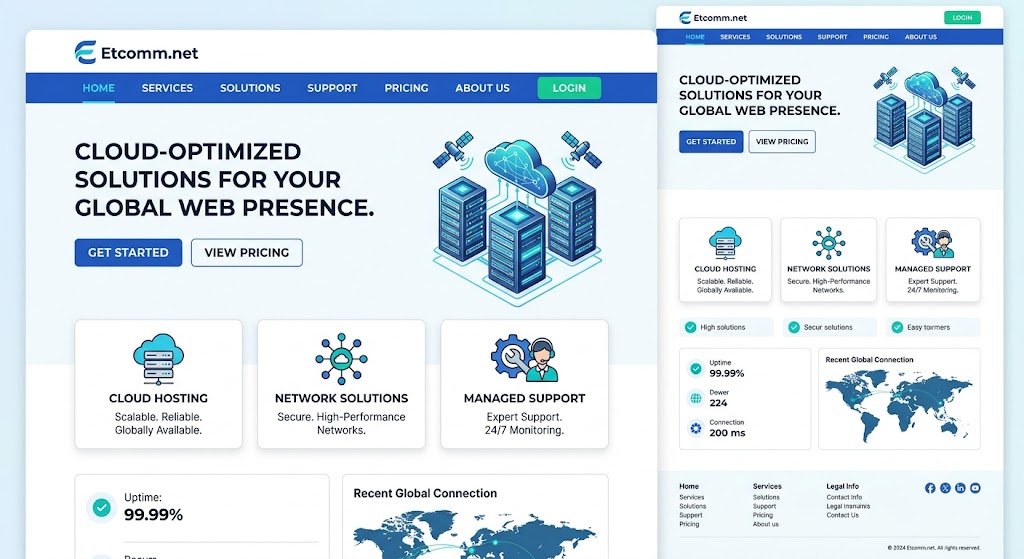Screen dimensions: 1024x559
Task: Open SOLUTIONS in the small preview navbar
Action: pyautogui.click(x=784, y=37)
